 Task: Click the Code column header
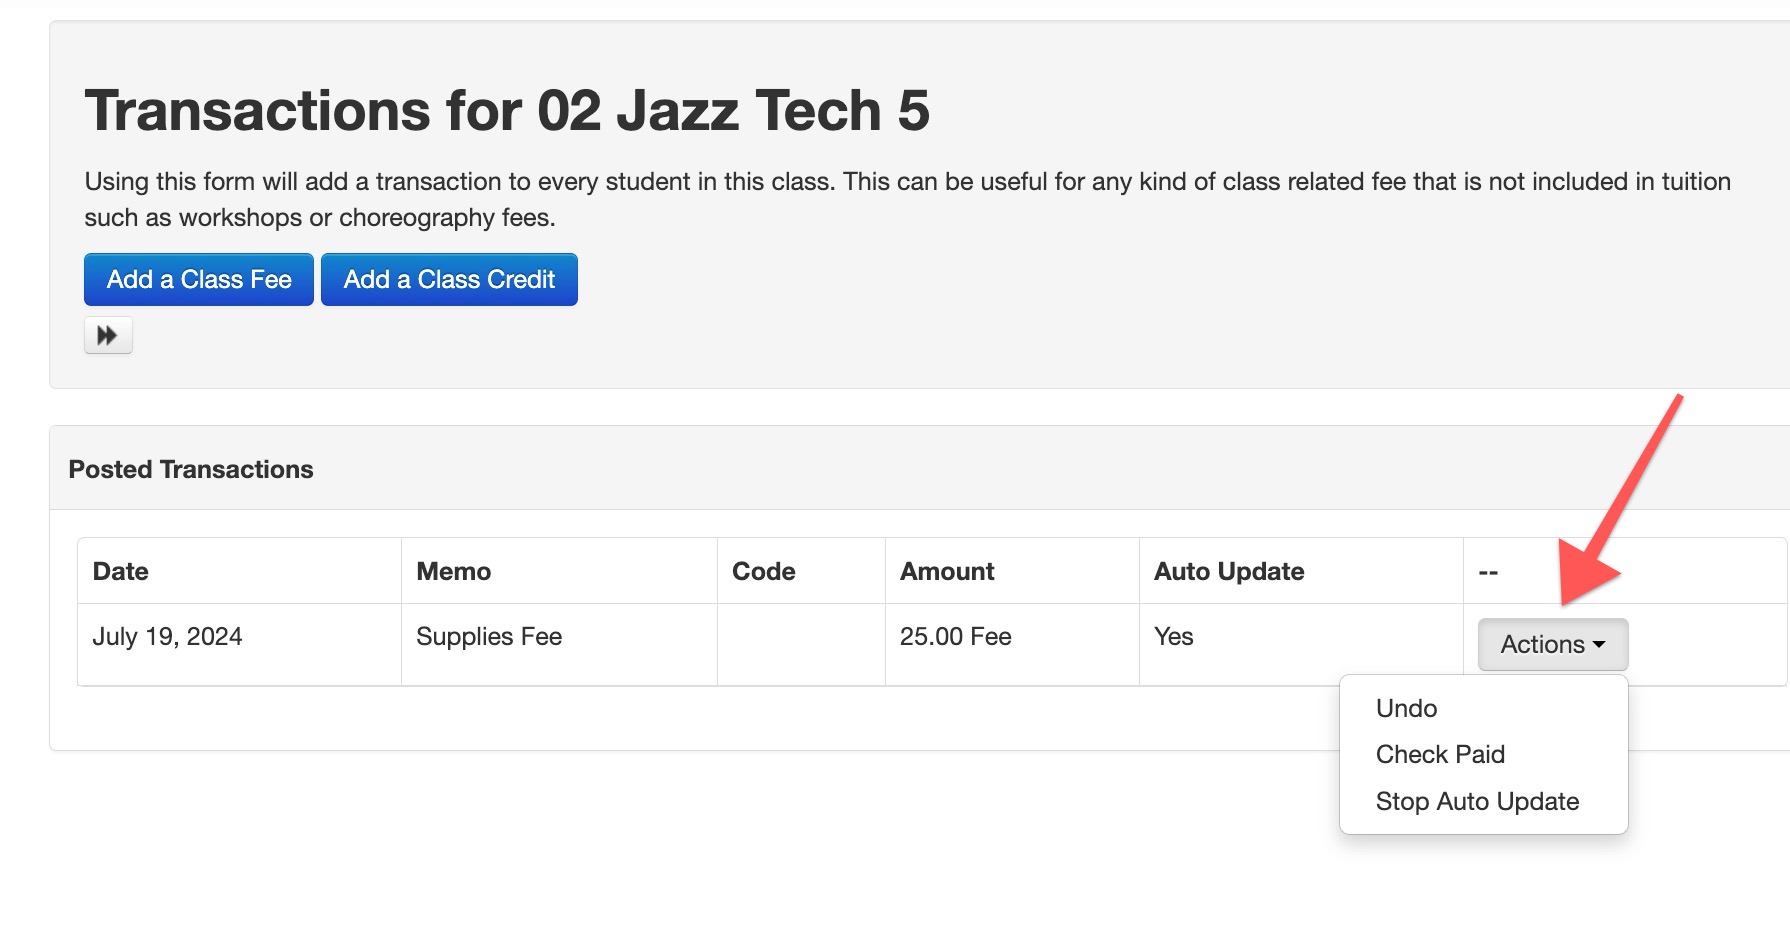coord(763,571)
